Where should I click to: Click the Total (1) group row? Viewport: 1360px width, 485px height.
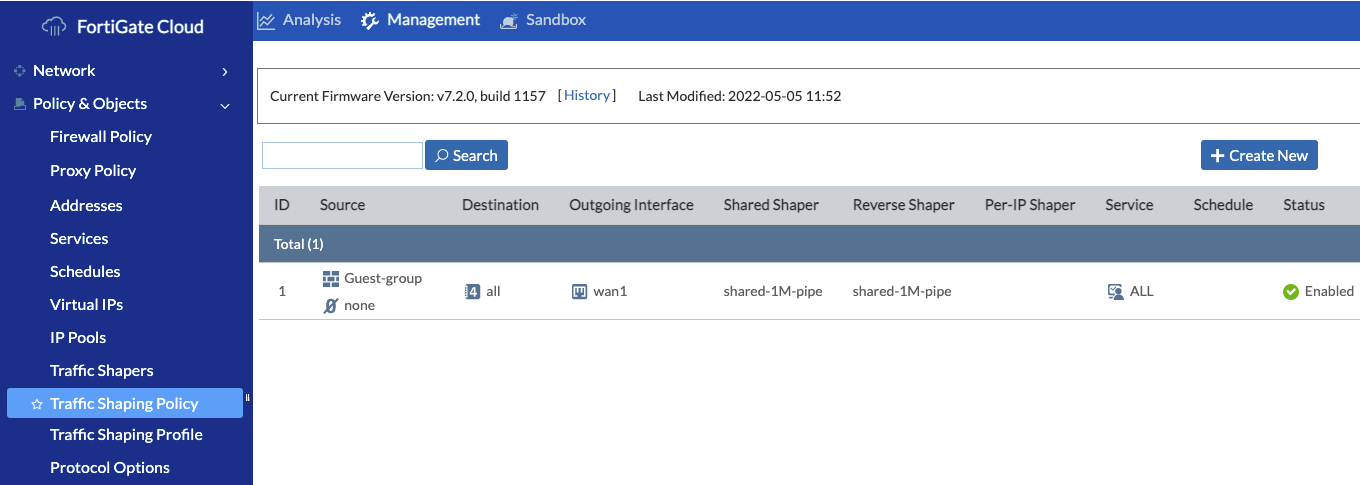(809, 244)
